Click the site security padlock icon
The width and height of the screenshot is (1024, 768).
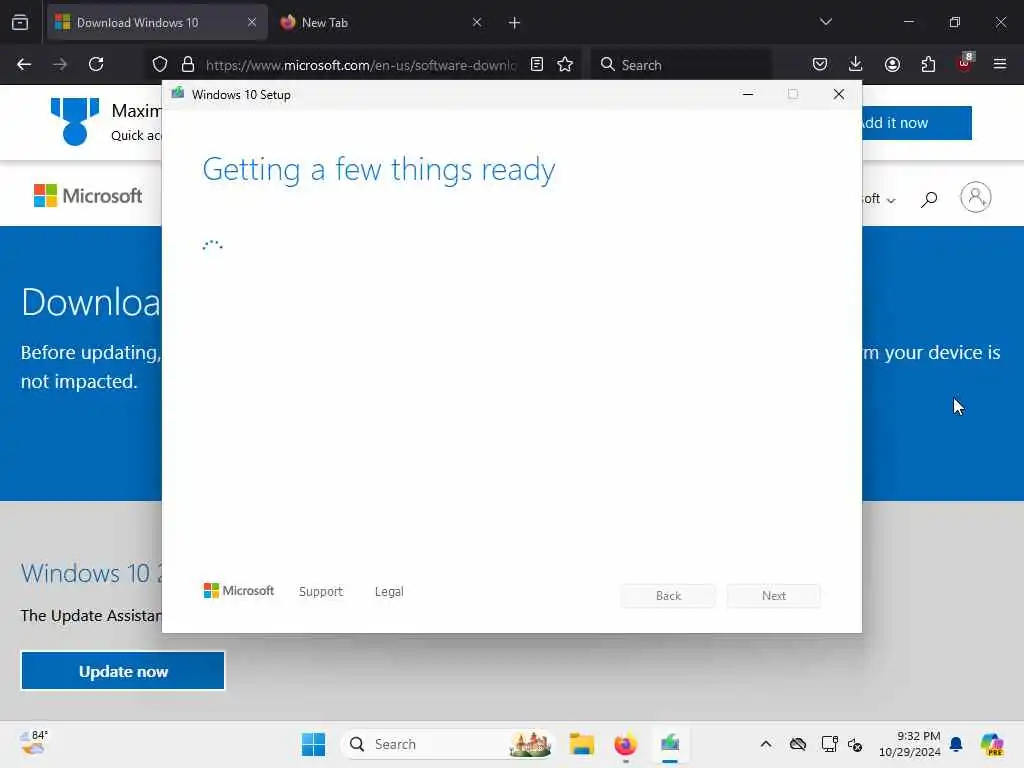(x=188, y=64)
